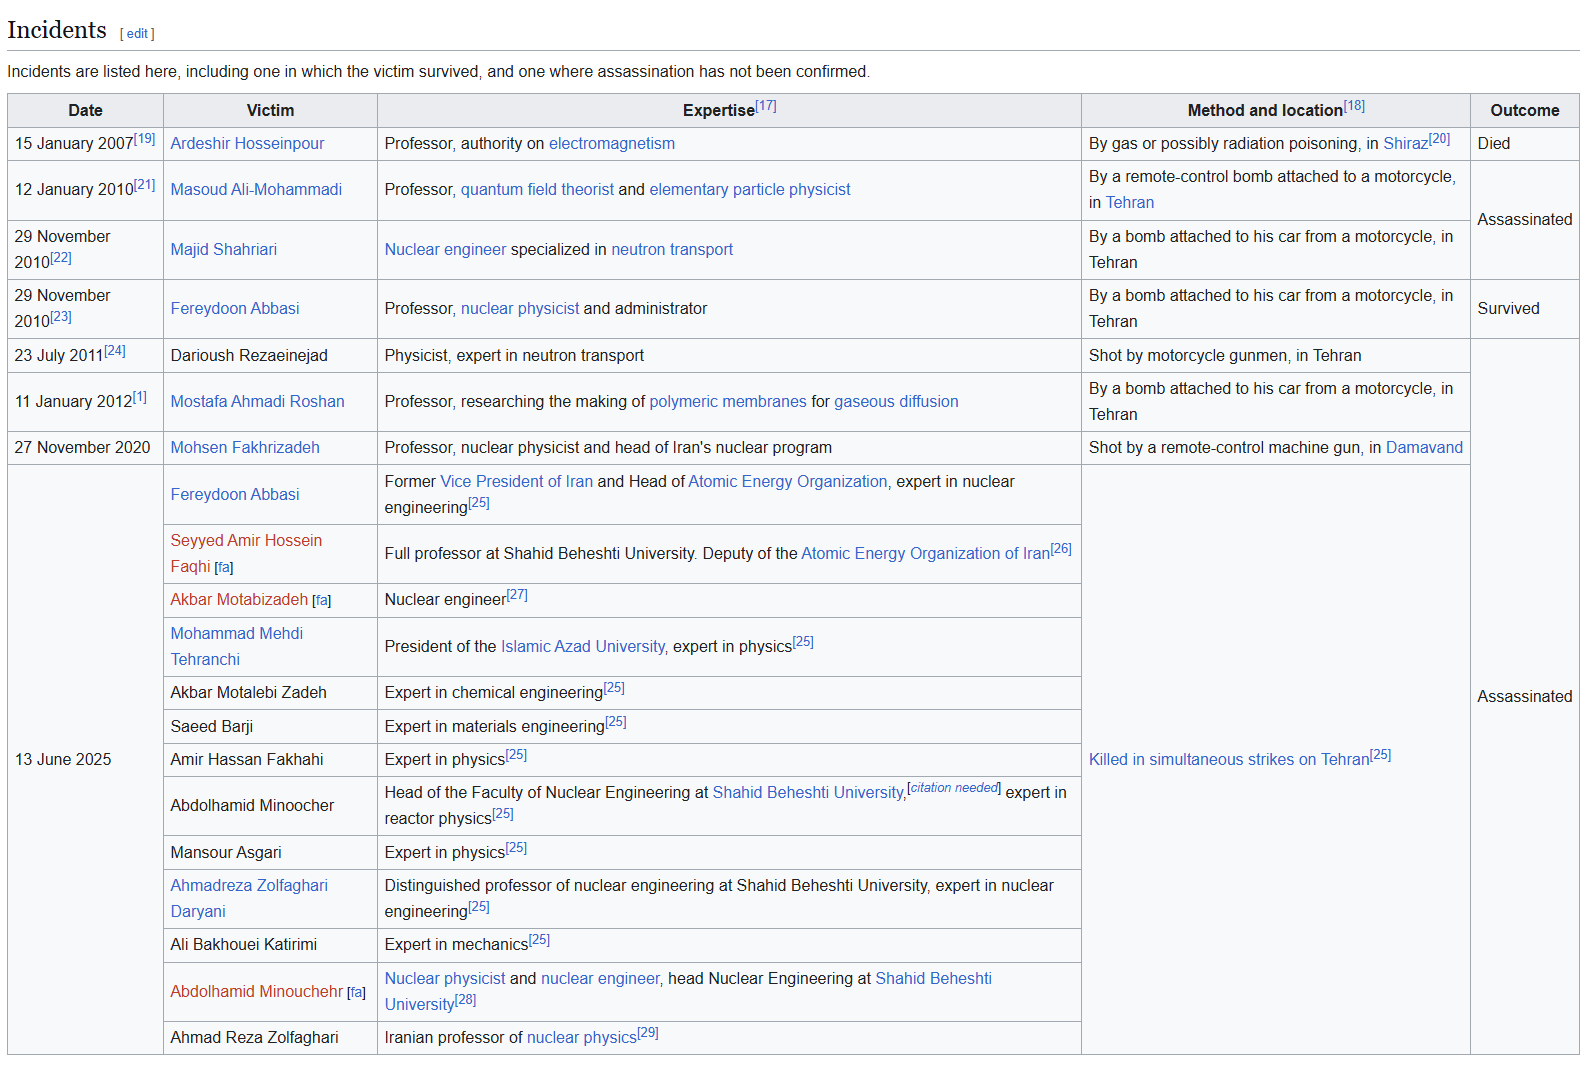Click the 13 June 2025 date cell
The height and width of the screenshot is (1071, 1590).
click(x=85, y=760)
